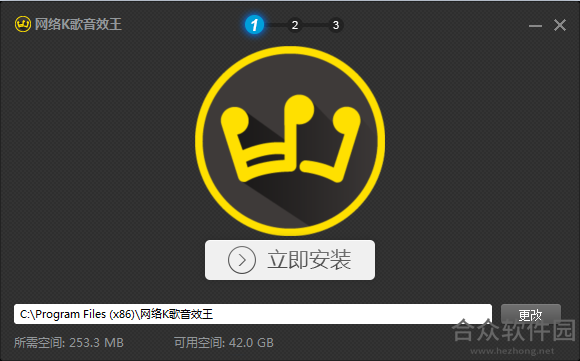Click the small crown icon in title
The height and width of the screenshot is (361, 580).
[x=23, y=24]
